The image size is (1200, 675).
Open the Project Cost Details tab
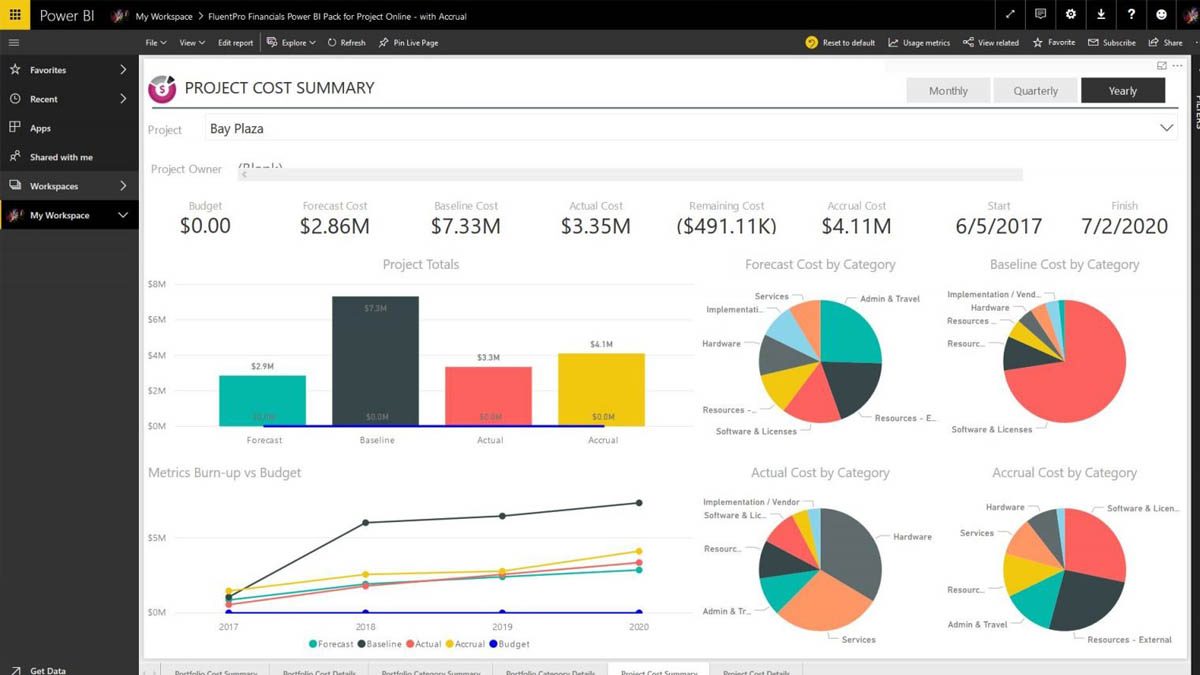click(x=756, y=671)
